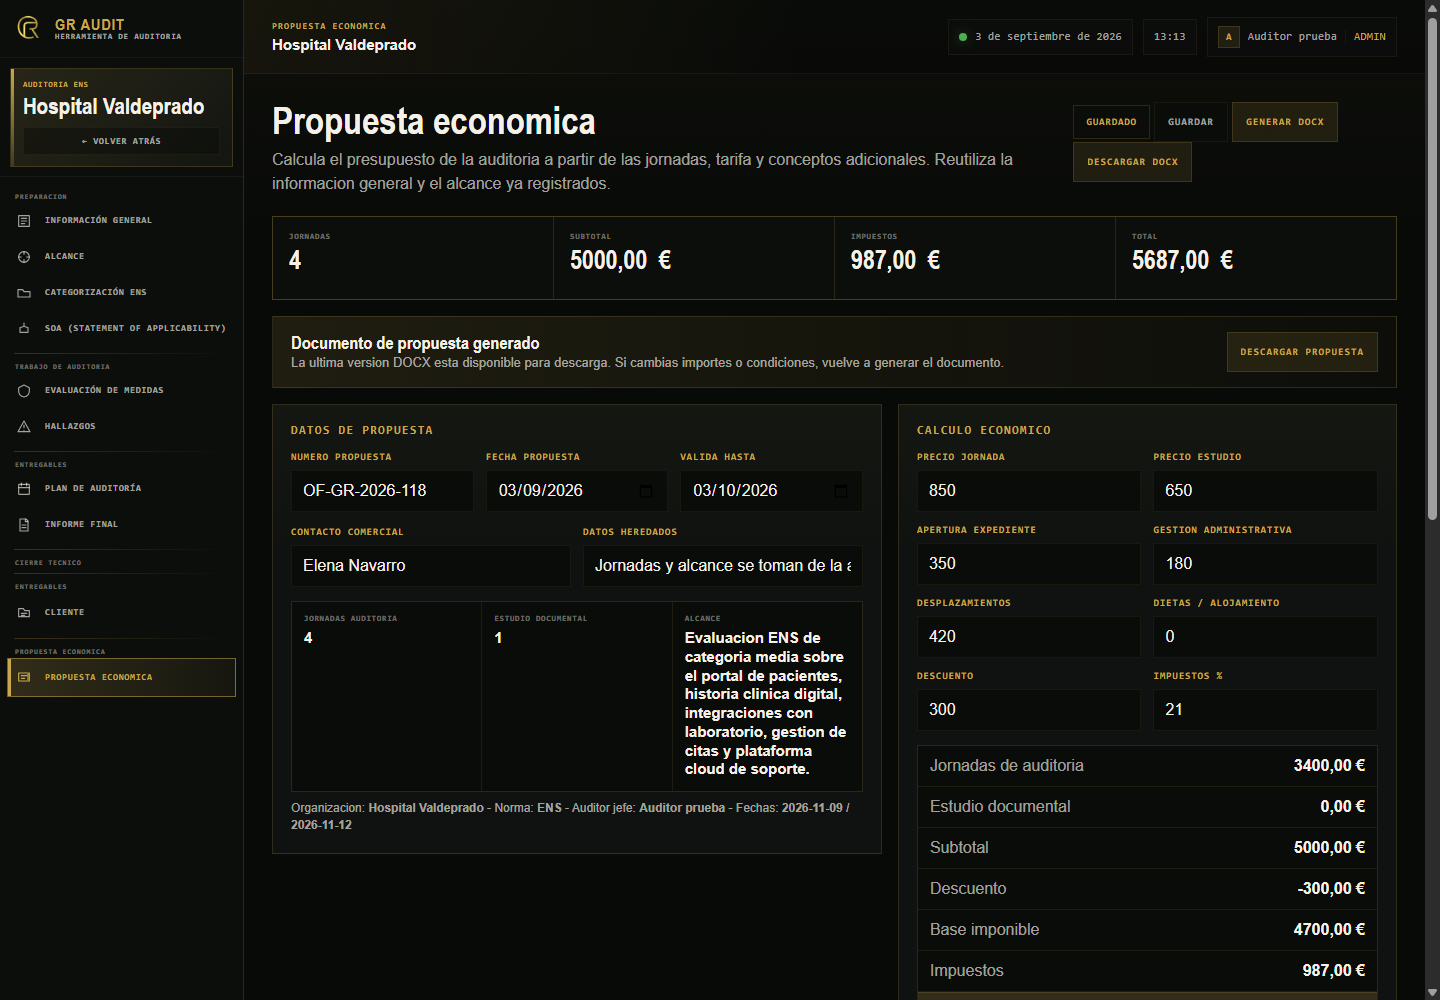The height and width of the screenshot is (1000, 1440).
Task: Click the Volver Atrás button
Action: (x=121, y=141)
